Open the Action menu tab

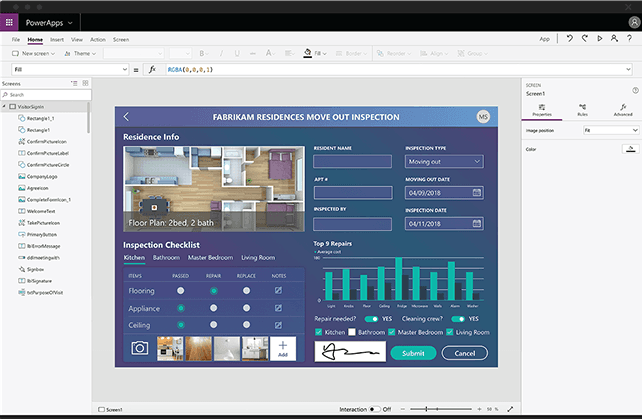point(98,39)
